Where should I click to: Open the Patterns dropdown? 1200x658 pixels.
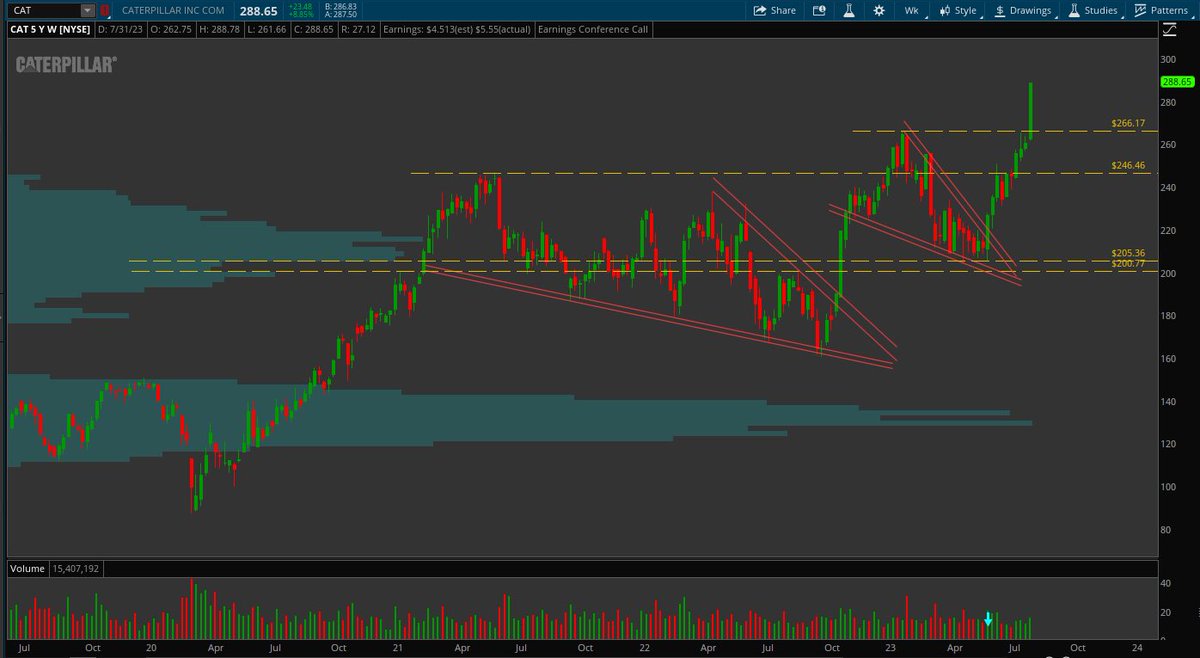click(1165, 10)
